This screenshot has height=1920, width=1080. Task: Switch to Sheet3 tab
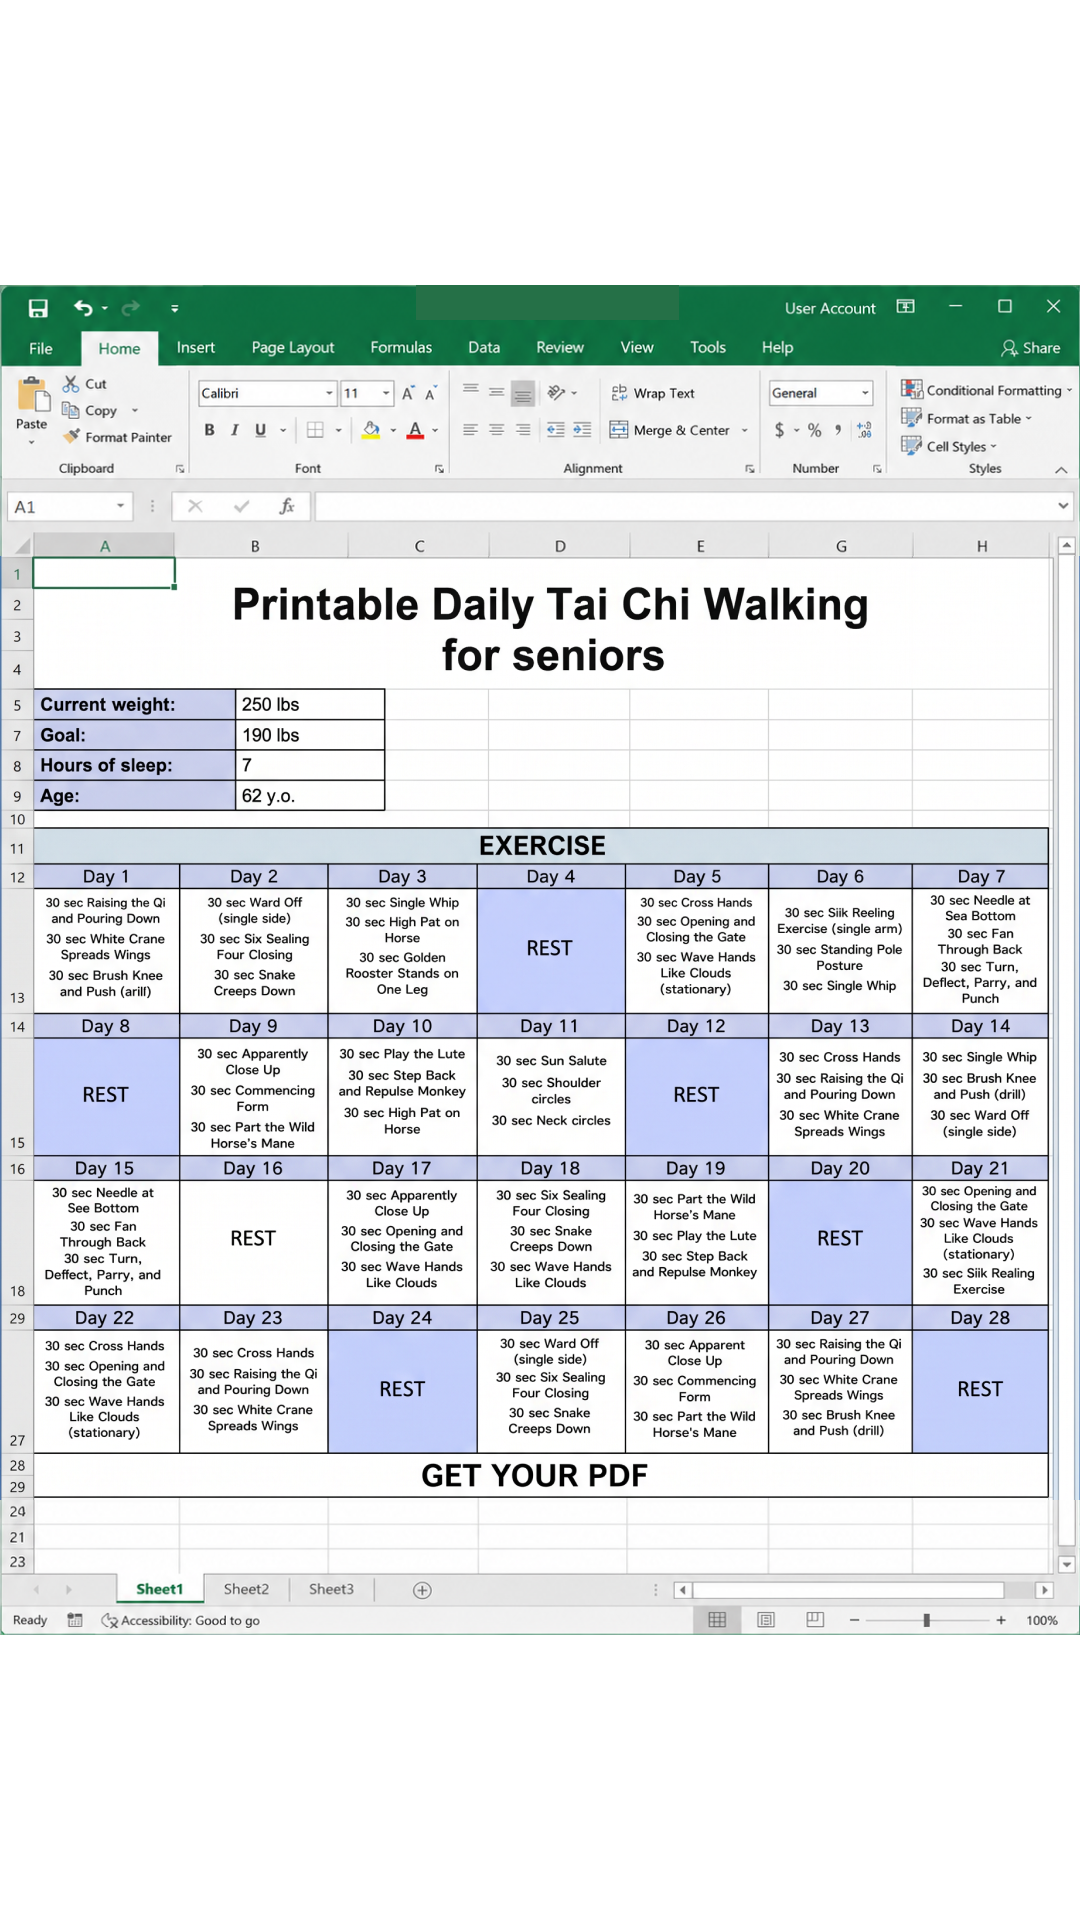click(x=331, y=1589)
